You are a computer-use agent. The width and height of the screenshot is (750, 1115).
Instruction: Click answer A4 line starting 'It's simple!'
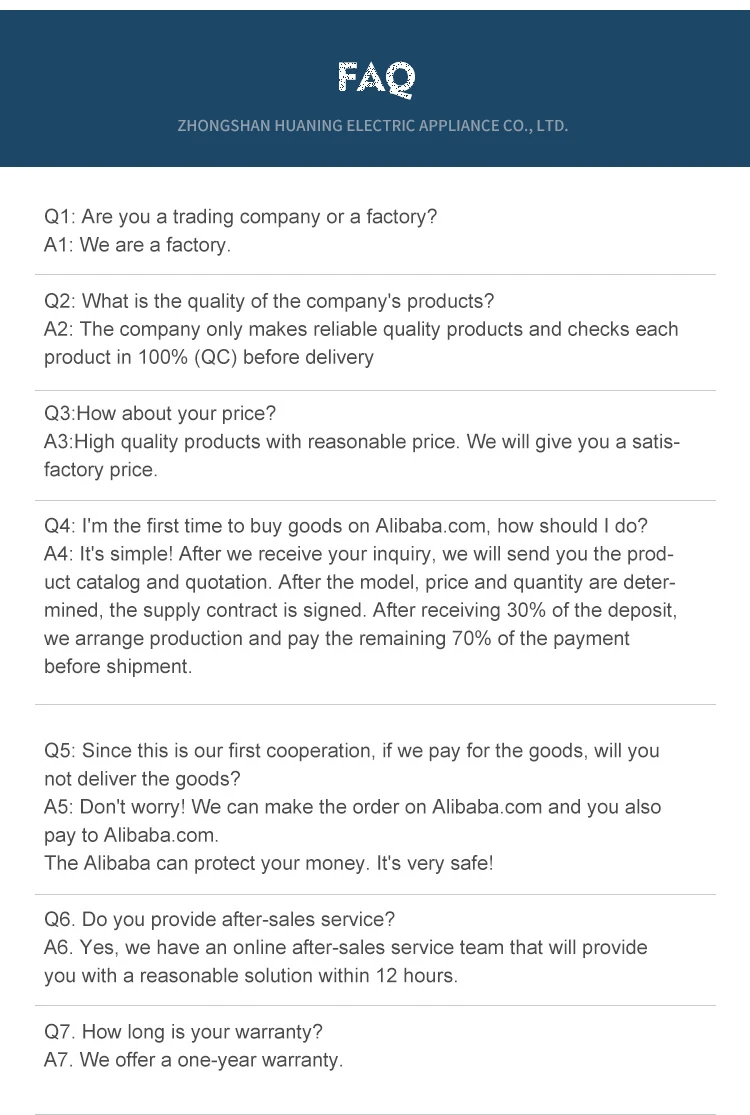coord(359,554)
